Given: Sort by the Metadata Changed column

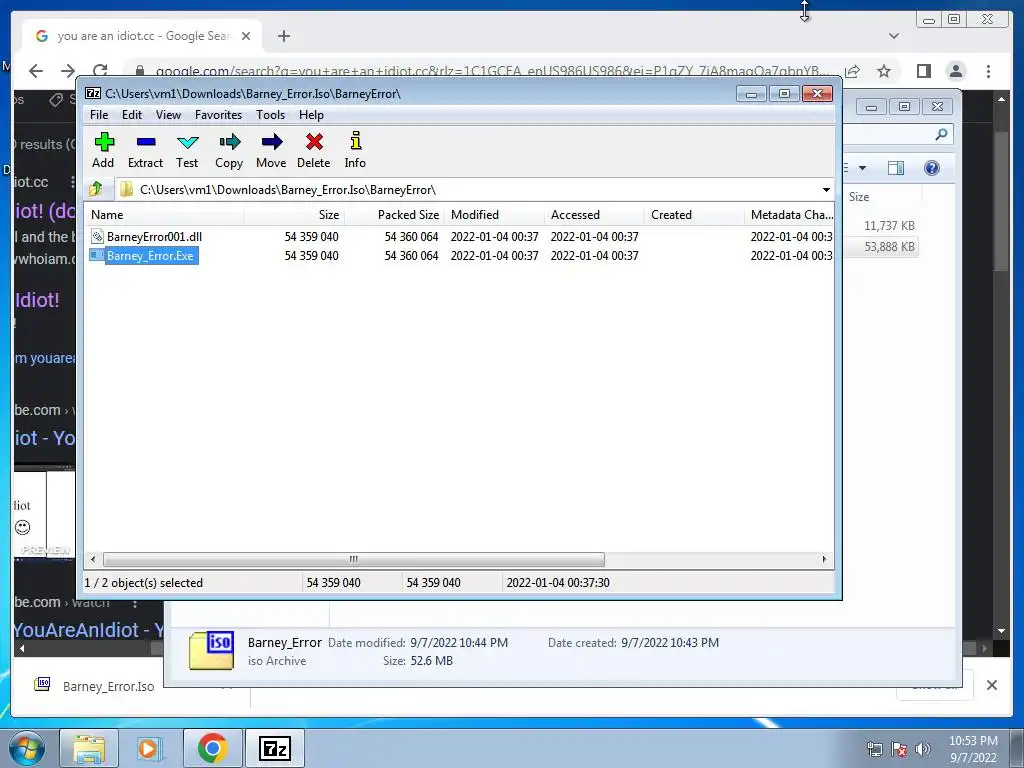Looking at the screenshot, I should [x=790, y=215].
